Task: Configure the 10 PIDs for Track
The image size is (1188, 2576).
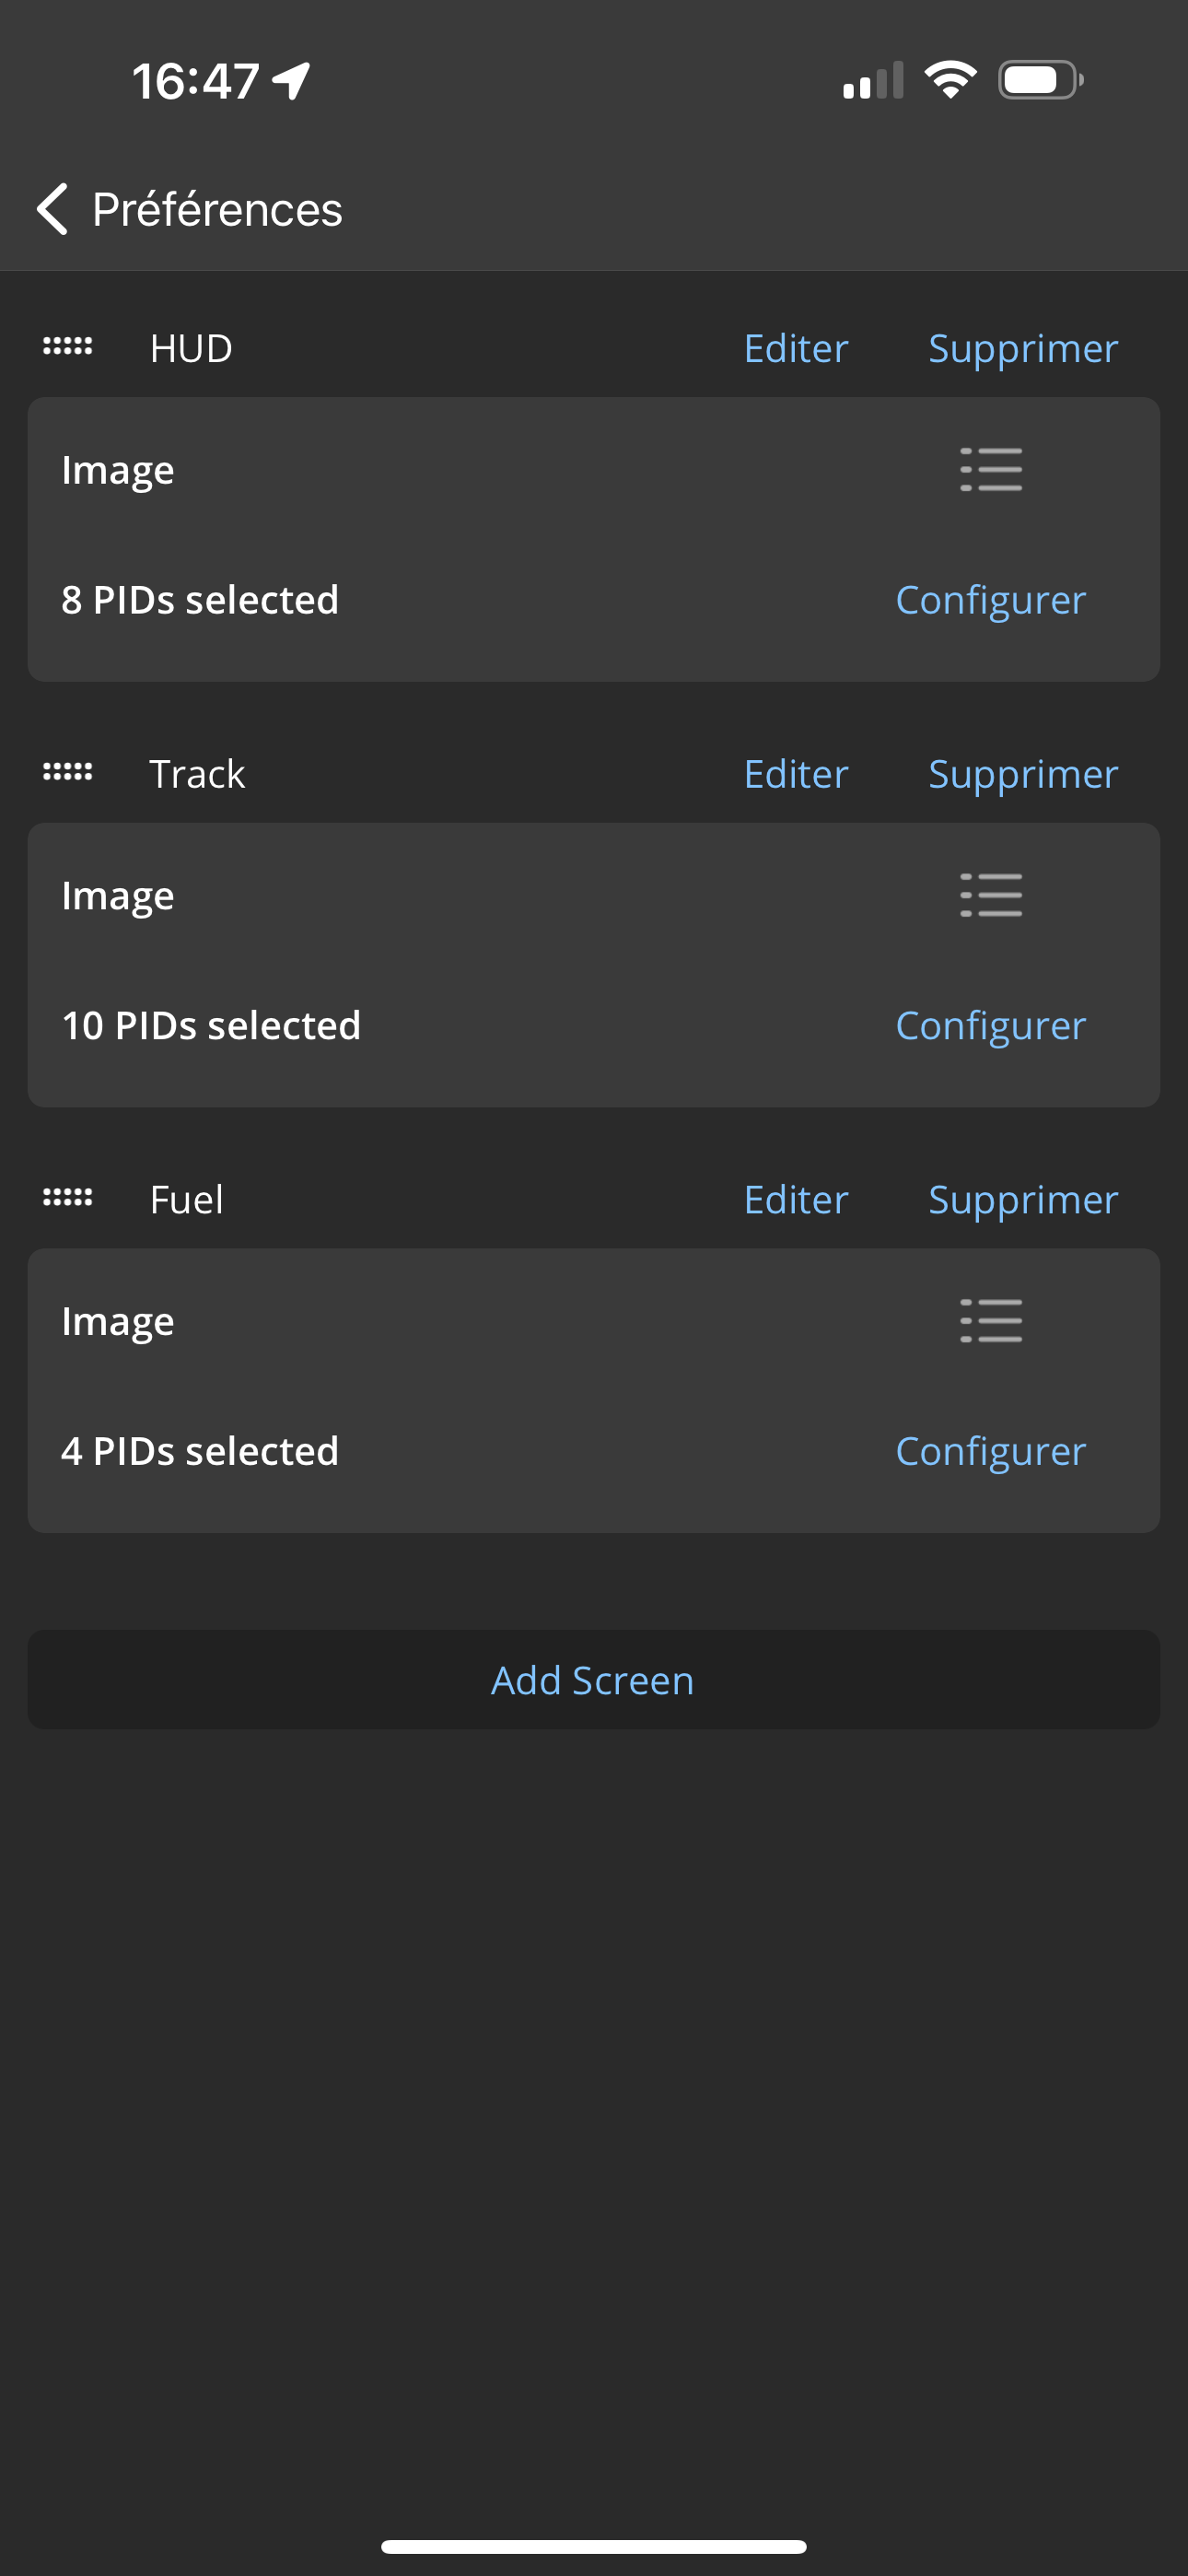Action: click(990, 1025)
